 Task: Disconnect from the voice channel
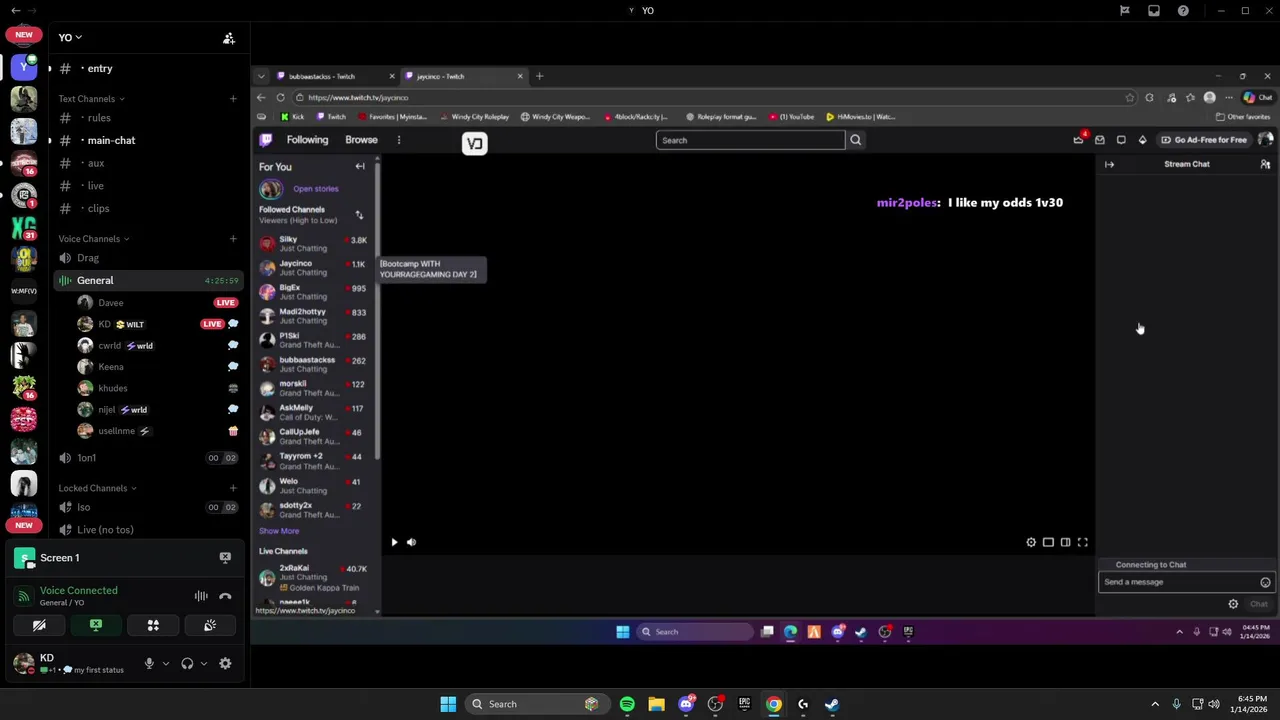coord(225,596)
